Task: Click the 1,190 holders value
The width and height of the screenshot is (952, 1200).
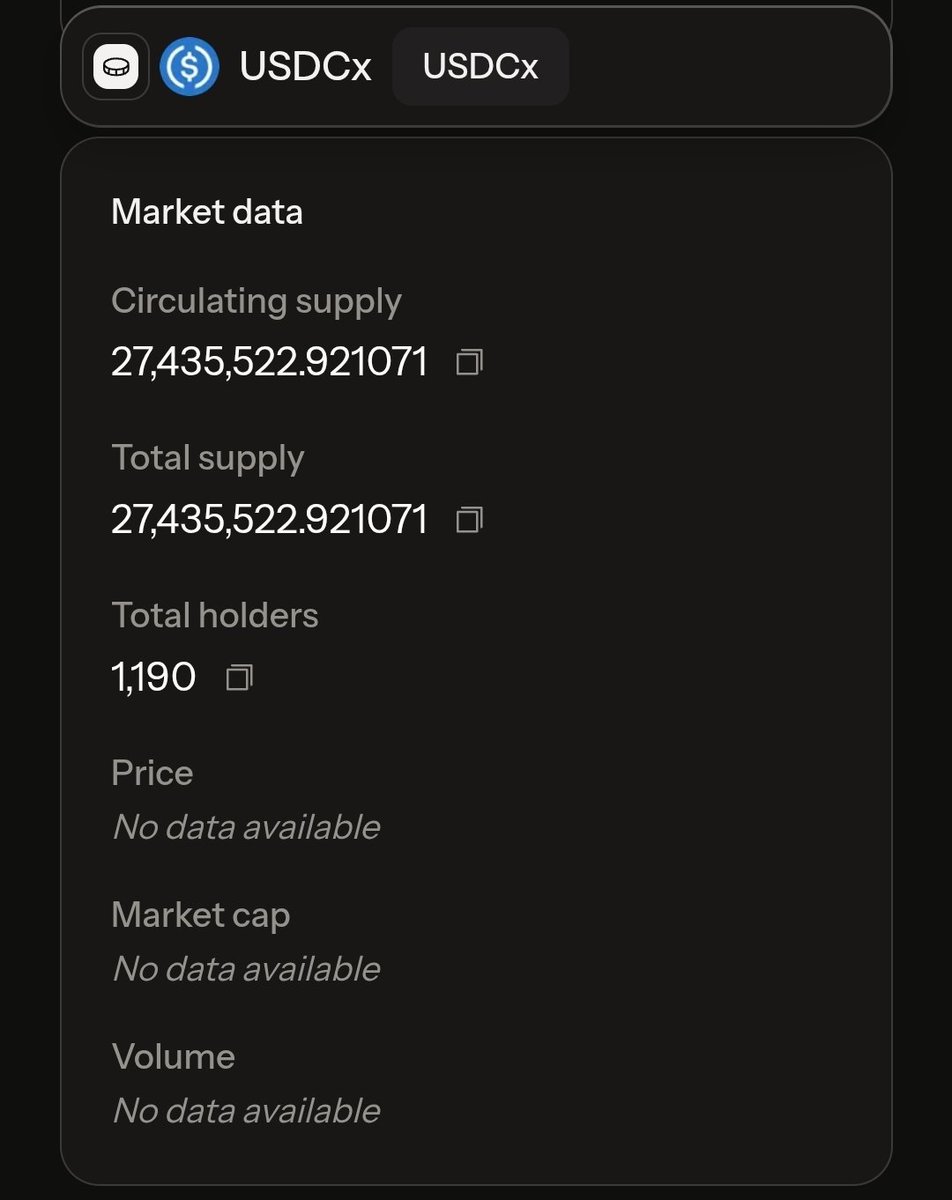Action: 153,678
